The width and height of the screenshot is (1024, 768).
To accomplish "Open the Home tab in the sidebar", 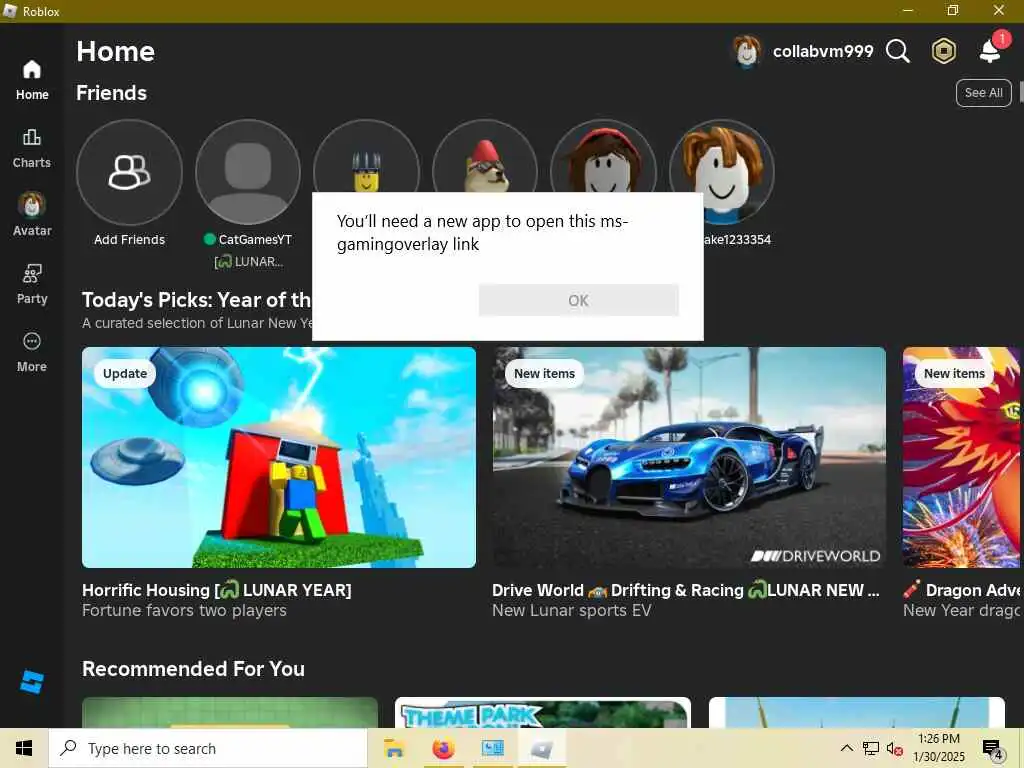I will tap(32, 80).
